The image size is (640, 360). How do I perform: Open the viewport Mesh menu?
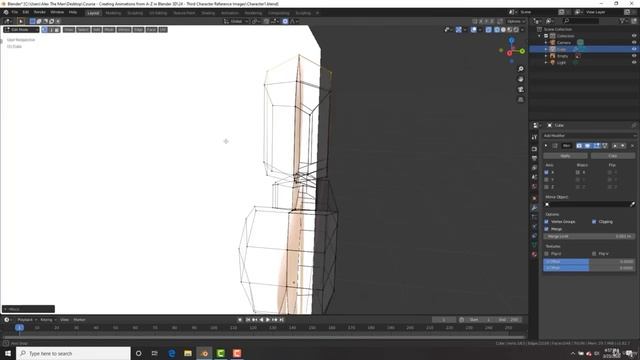tap(109, 30)
